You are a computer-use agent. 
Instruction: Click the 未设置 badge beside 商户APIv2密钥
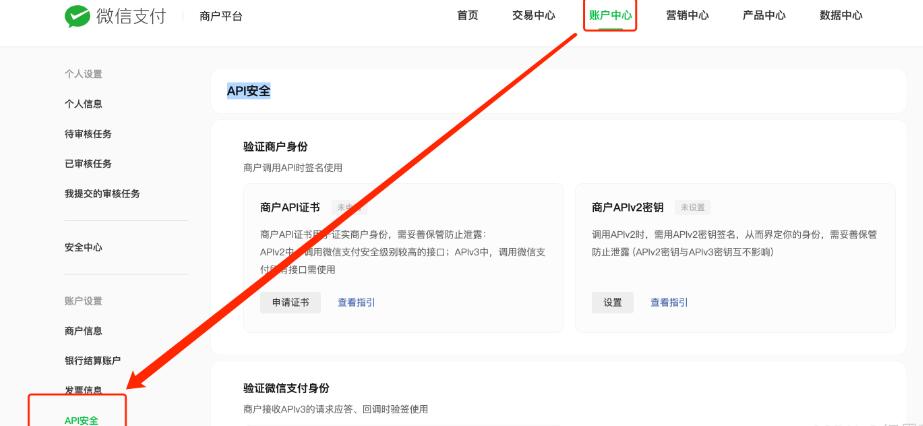pos(693,207)
